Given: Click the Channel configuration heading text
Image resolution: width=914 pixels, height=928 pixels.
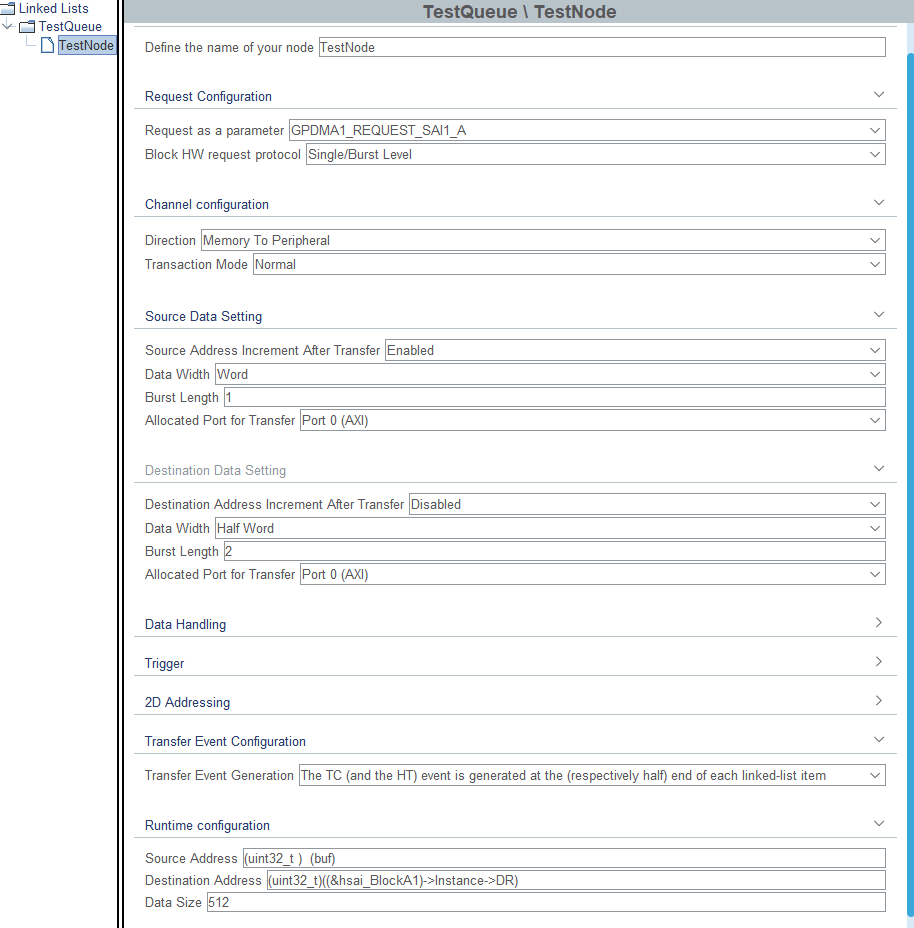Looking at the screenshot, I should pyautogui.click(x=207, y=204).
